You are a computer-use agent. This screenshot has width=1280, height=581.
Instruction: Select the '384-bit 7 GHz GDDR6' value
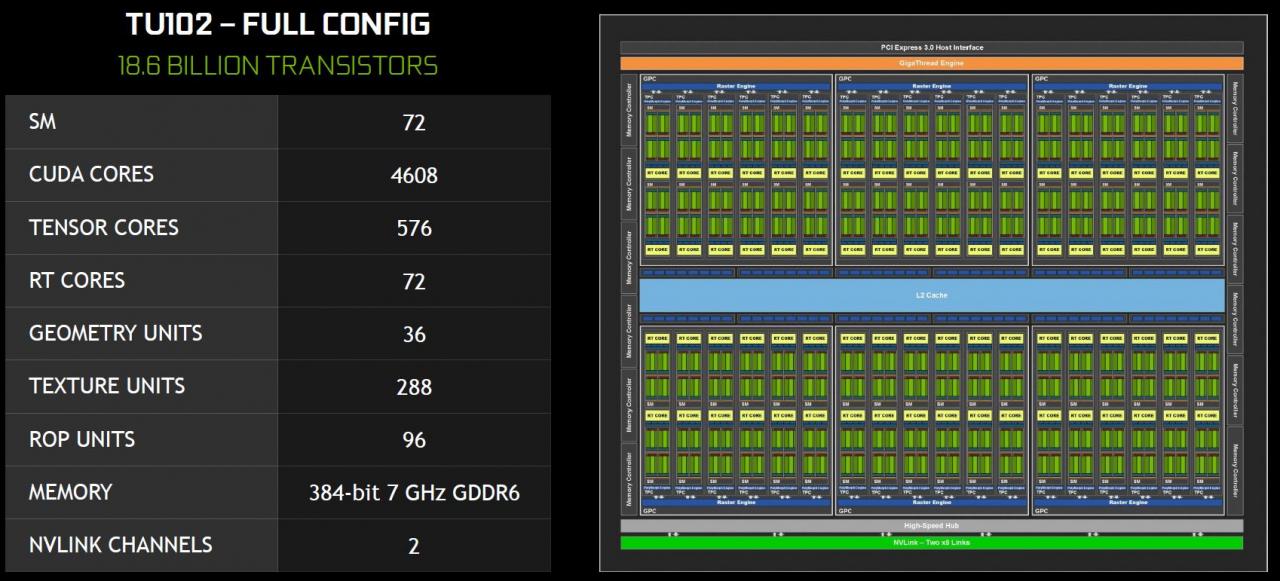click(414, 493)
